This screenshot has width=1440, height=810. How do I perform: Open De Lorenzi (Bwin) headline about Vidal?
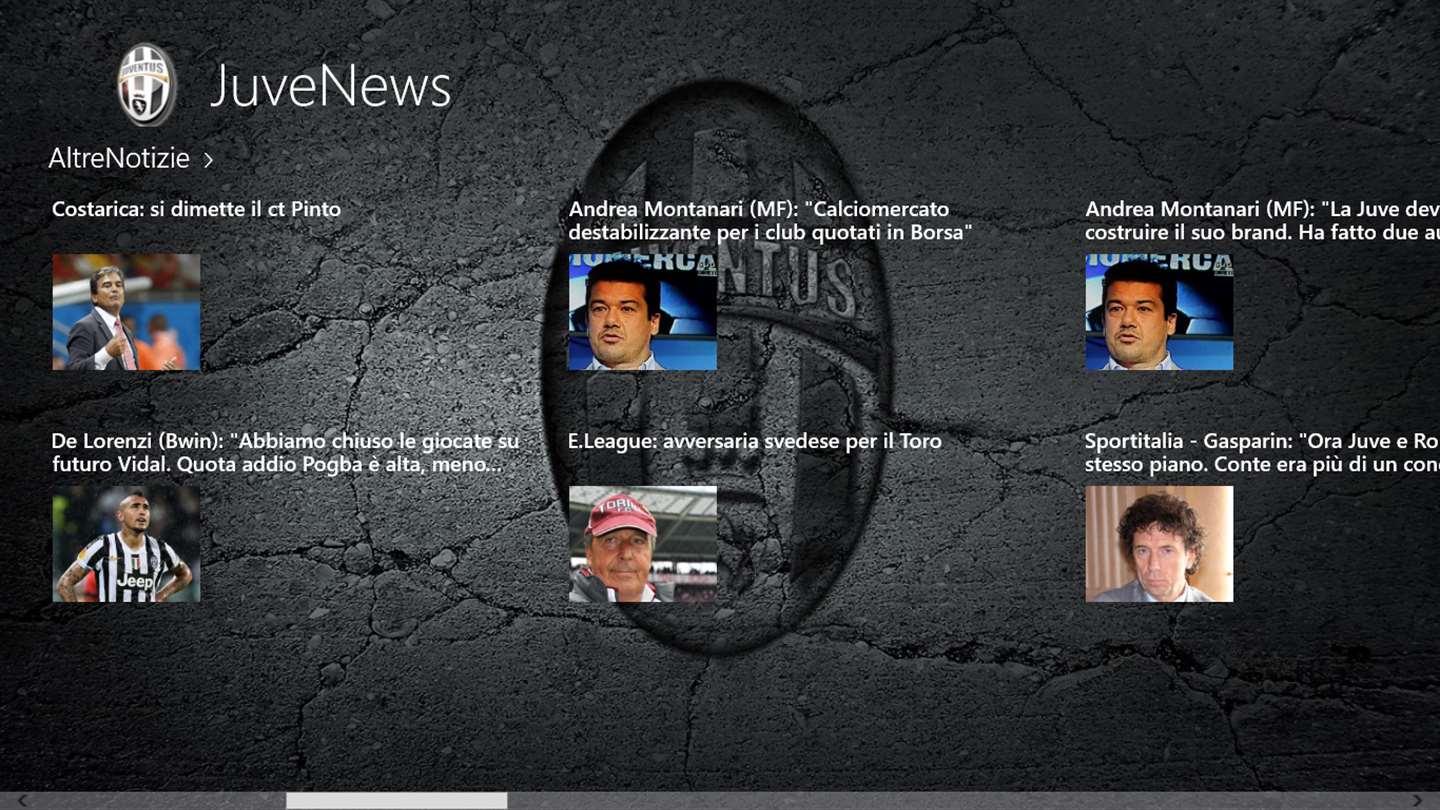(285, 452)
